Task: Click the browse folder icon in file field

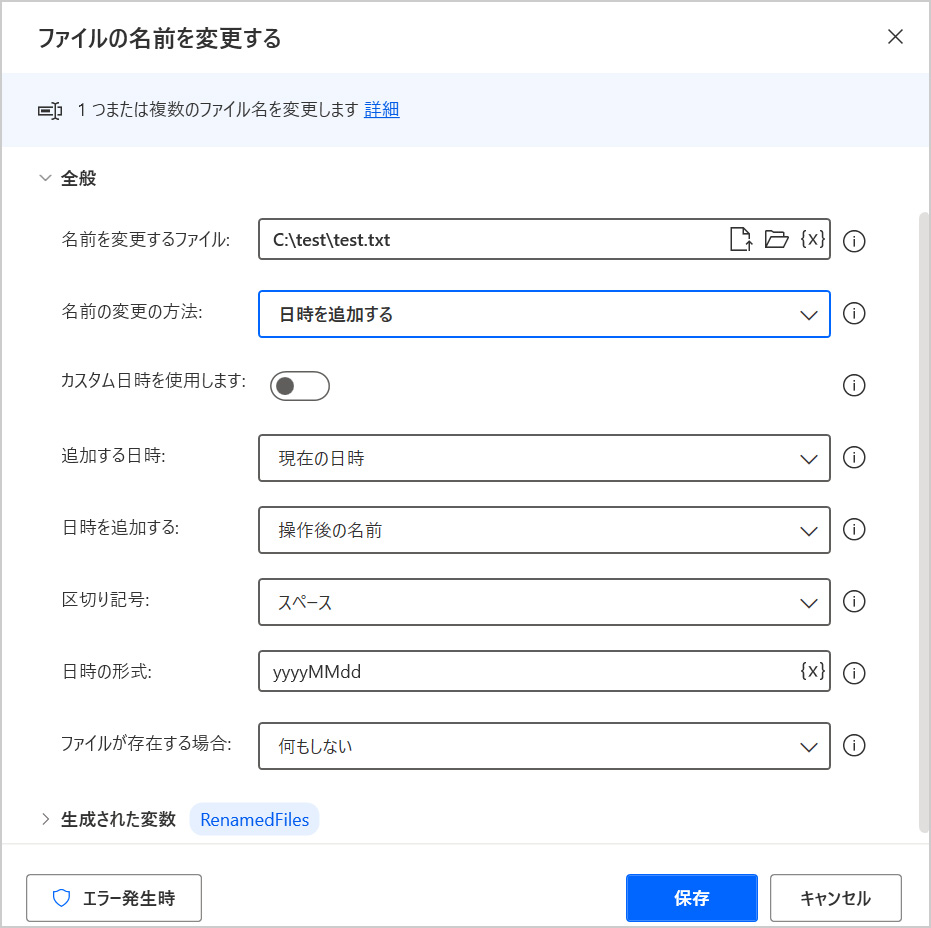Action: coord(776,240)
